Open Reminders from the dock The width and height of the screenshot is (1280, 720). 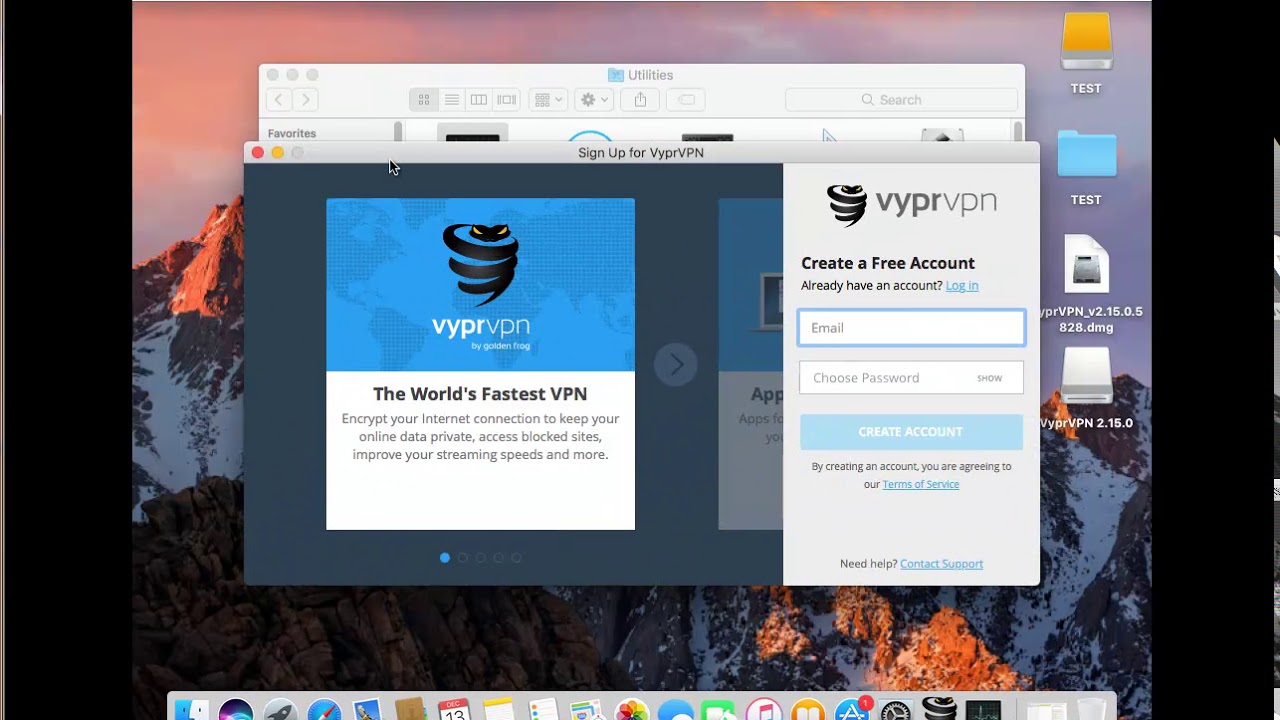pos(542,710)
